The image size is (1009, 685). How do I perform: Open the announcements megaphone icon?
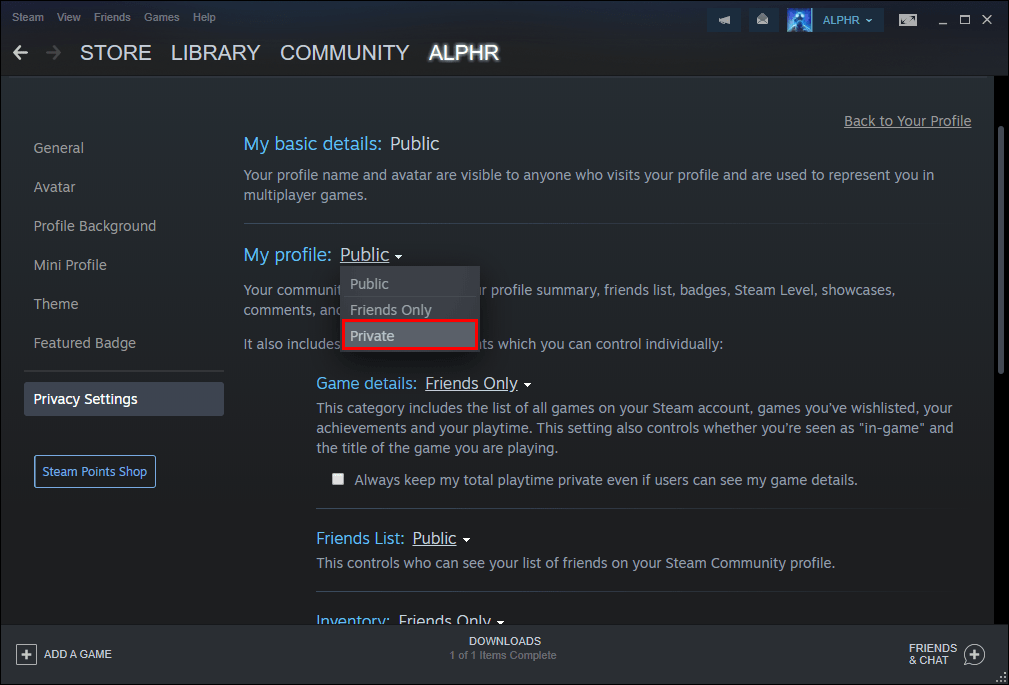click(724, 19)
